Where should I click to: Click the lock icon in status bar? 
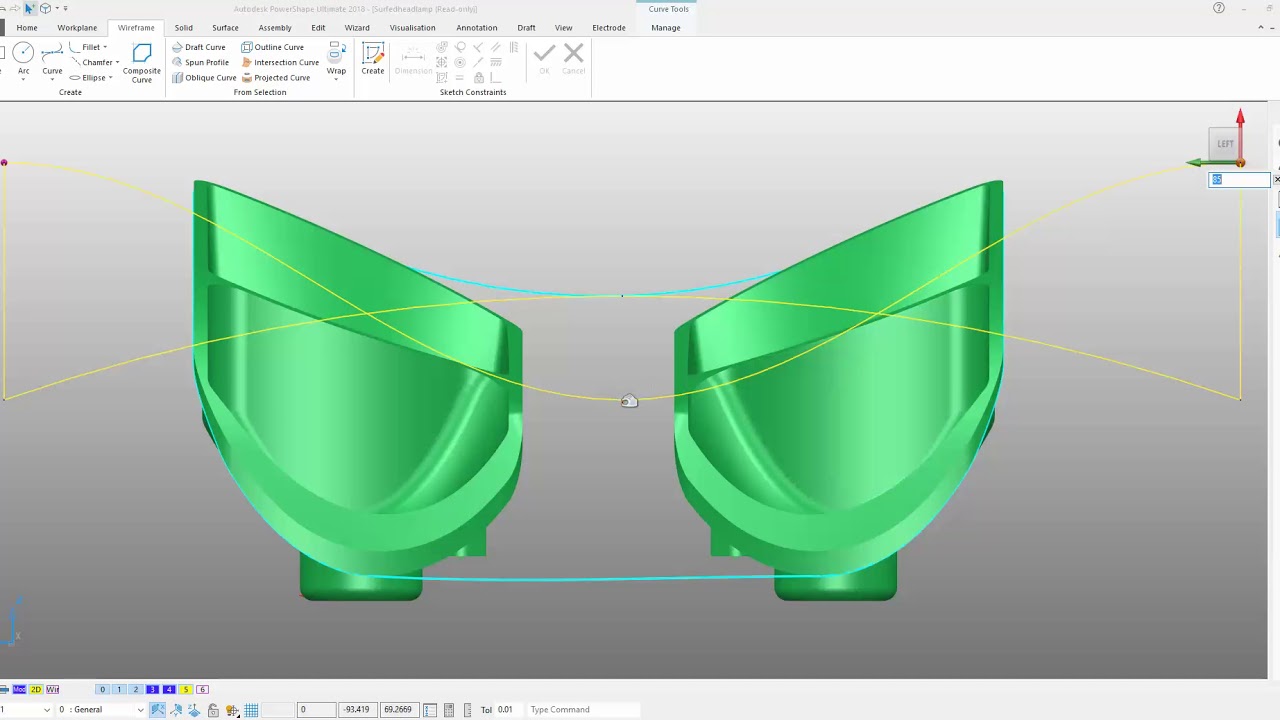coord(213,710)
